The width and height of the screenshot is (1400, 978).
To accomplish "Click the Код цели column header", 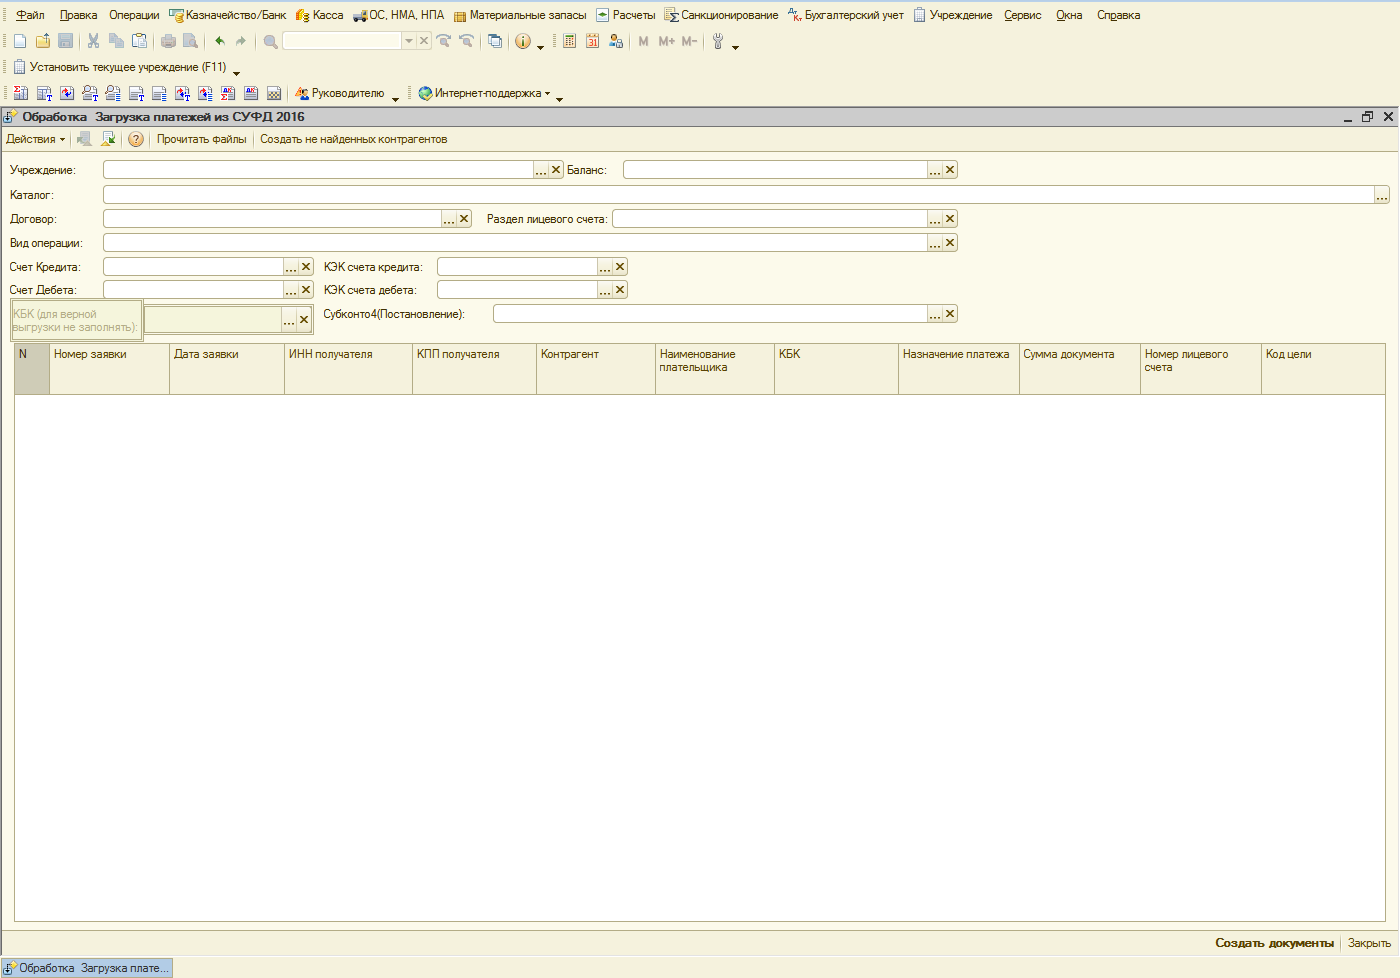I will pos(1323,368).
